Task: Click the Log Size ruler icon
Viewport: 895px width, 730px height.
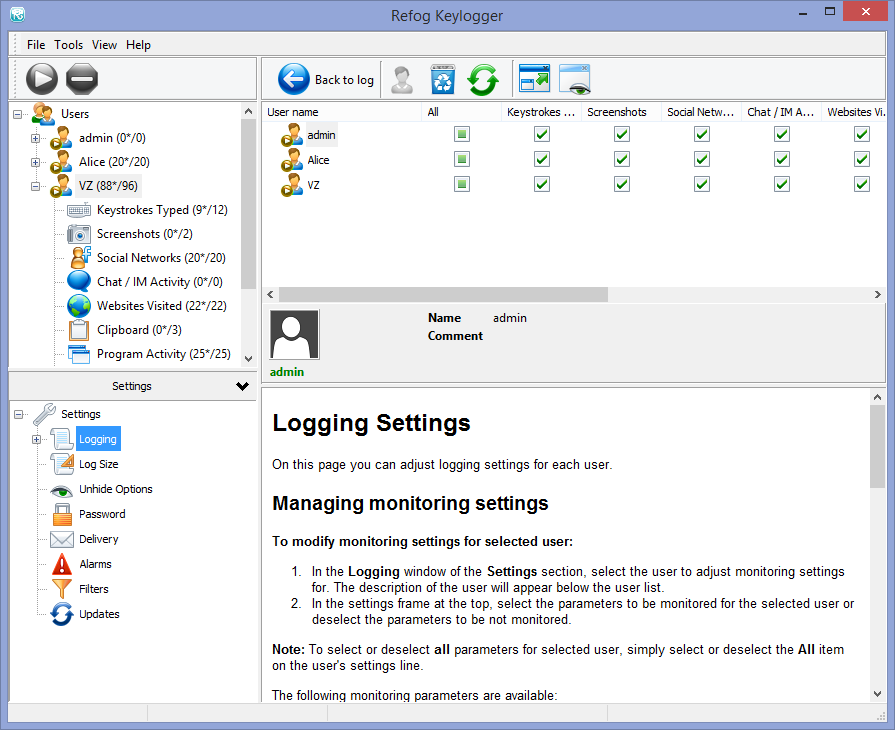Action: tap(62, 464)
